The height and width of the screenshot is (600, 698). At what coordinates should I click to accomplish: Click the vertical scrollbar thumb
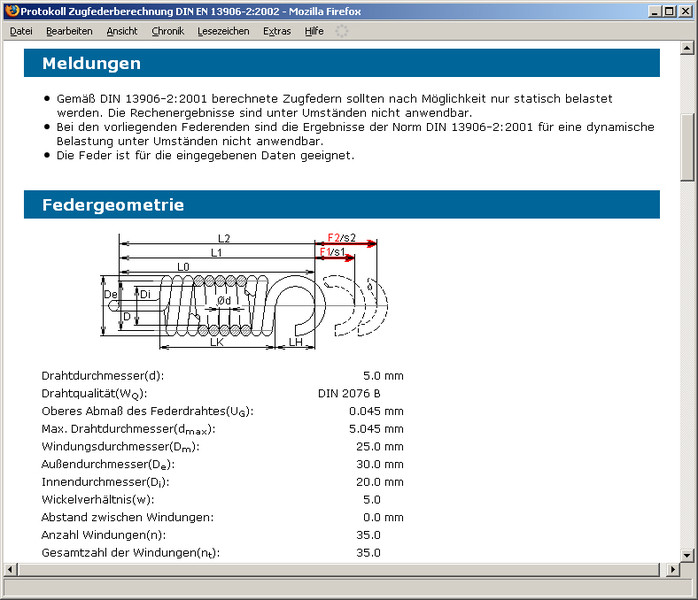click(x=688, y=146)
